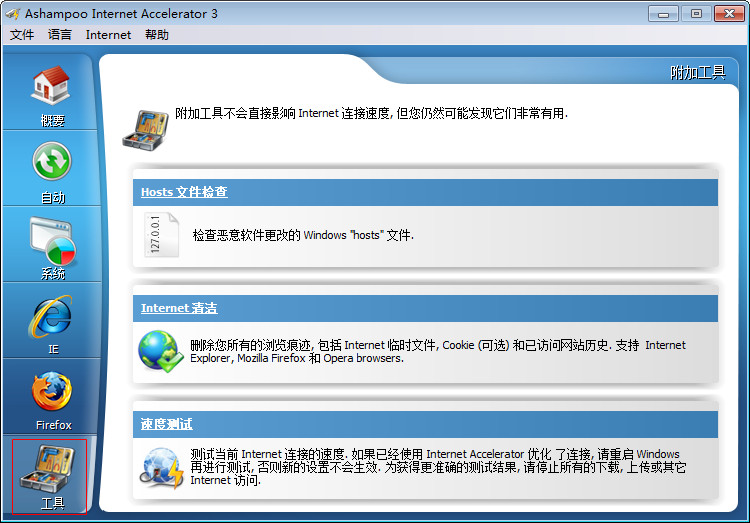Open the 语言 menu
750x523 pixels.
60,35
